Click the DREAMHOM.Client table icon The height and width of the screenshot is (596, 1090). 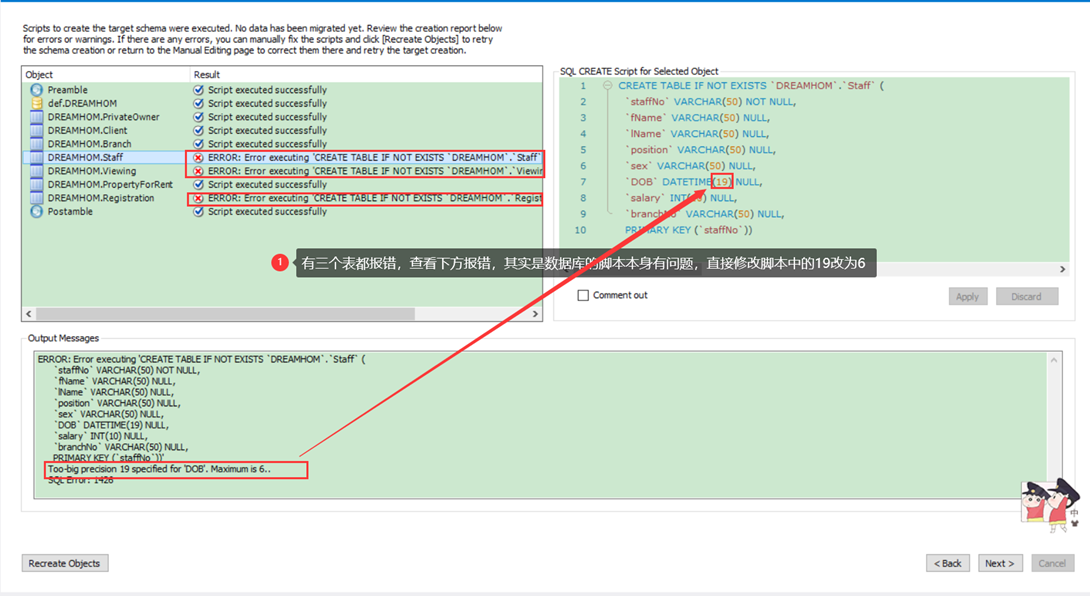pos(34,130)
